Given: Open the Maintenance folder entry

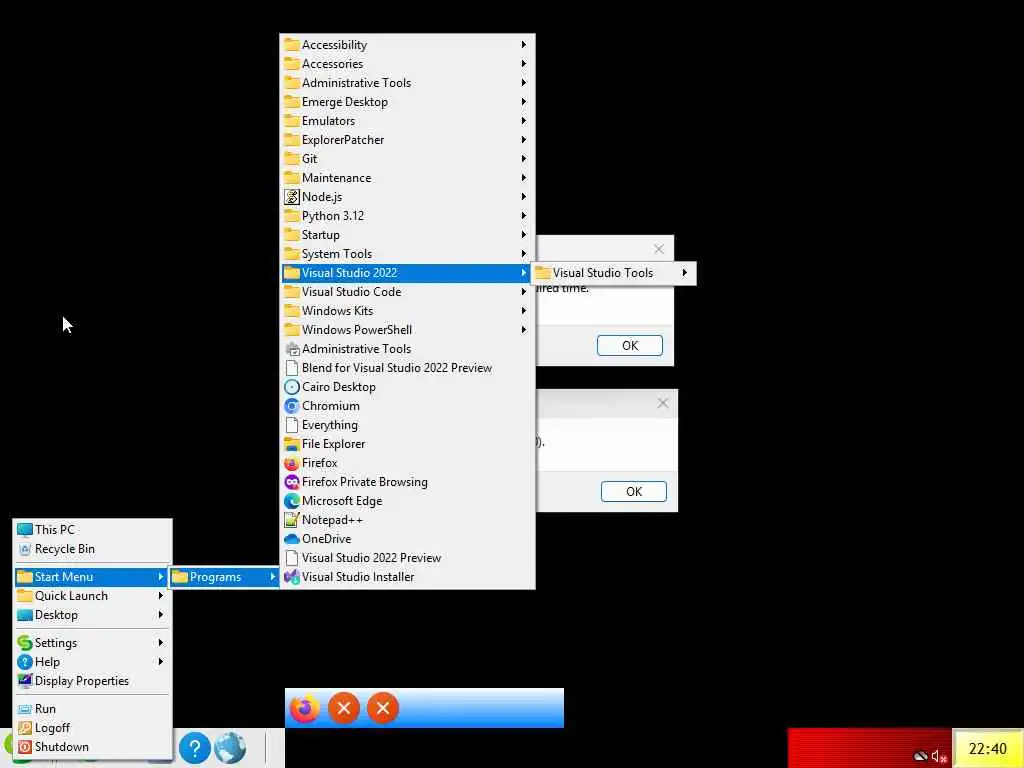Looking at the screenshot, I should [408, 178].
